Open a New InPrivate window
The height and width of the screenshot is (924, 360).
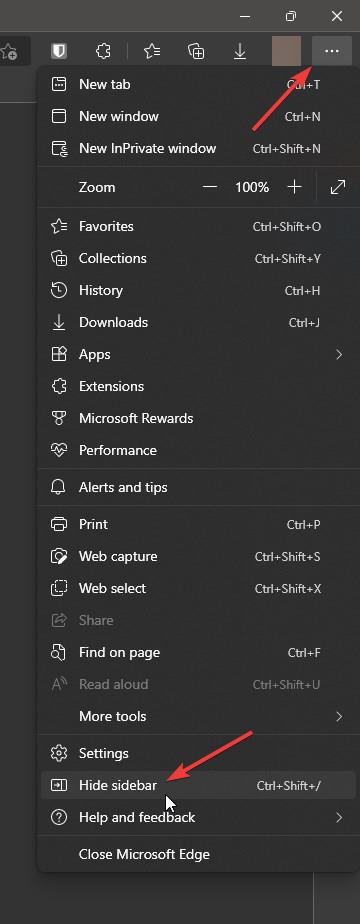(198, 148)
